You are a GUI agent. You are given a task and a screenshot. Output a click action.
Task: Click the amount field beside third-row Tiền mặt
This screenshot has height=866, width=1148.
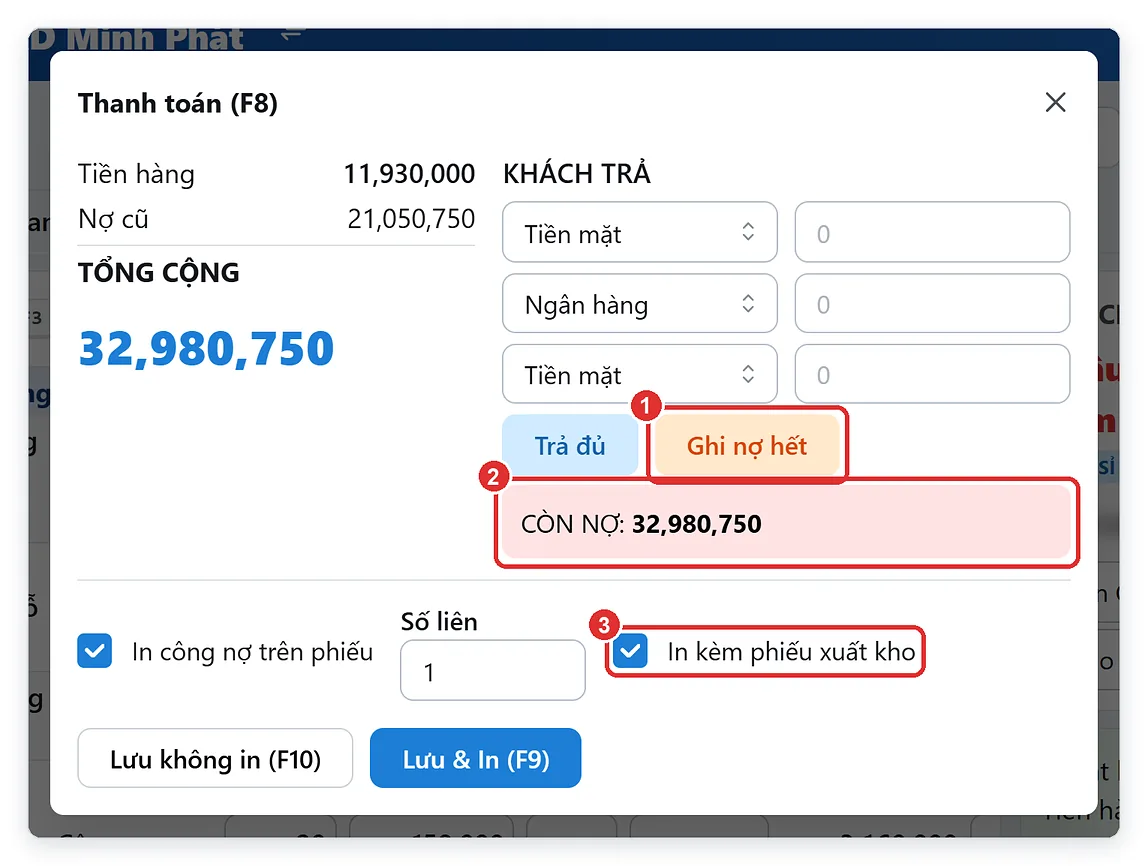click(932, 374)
